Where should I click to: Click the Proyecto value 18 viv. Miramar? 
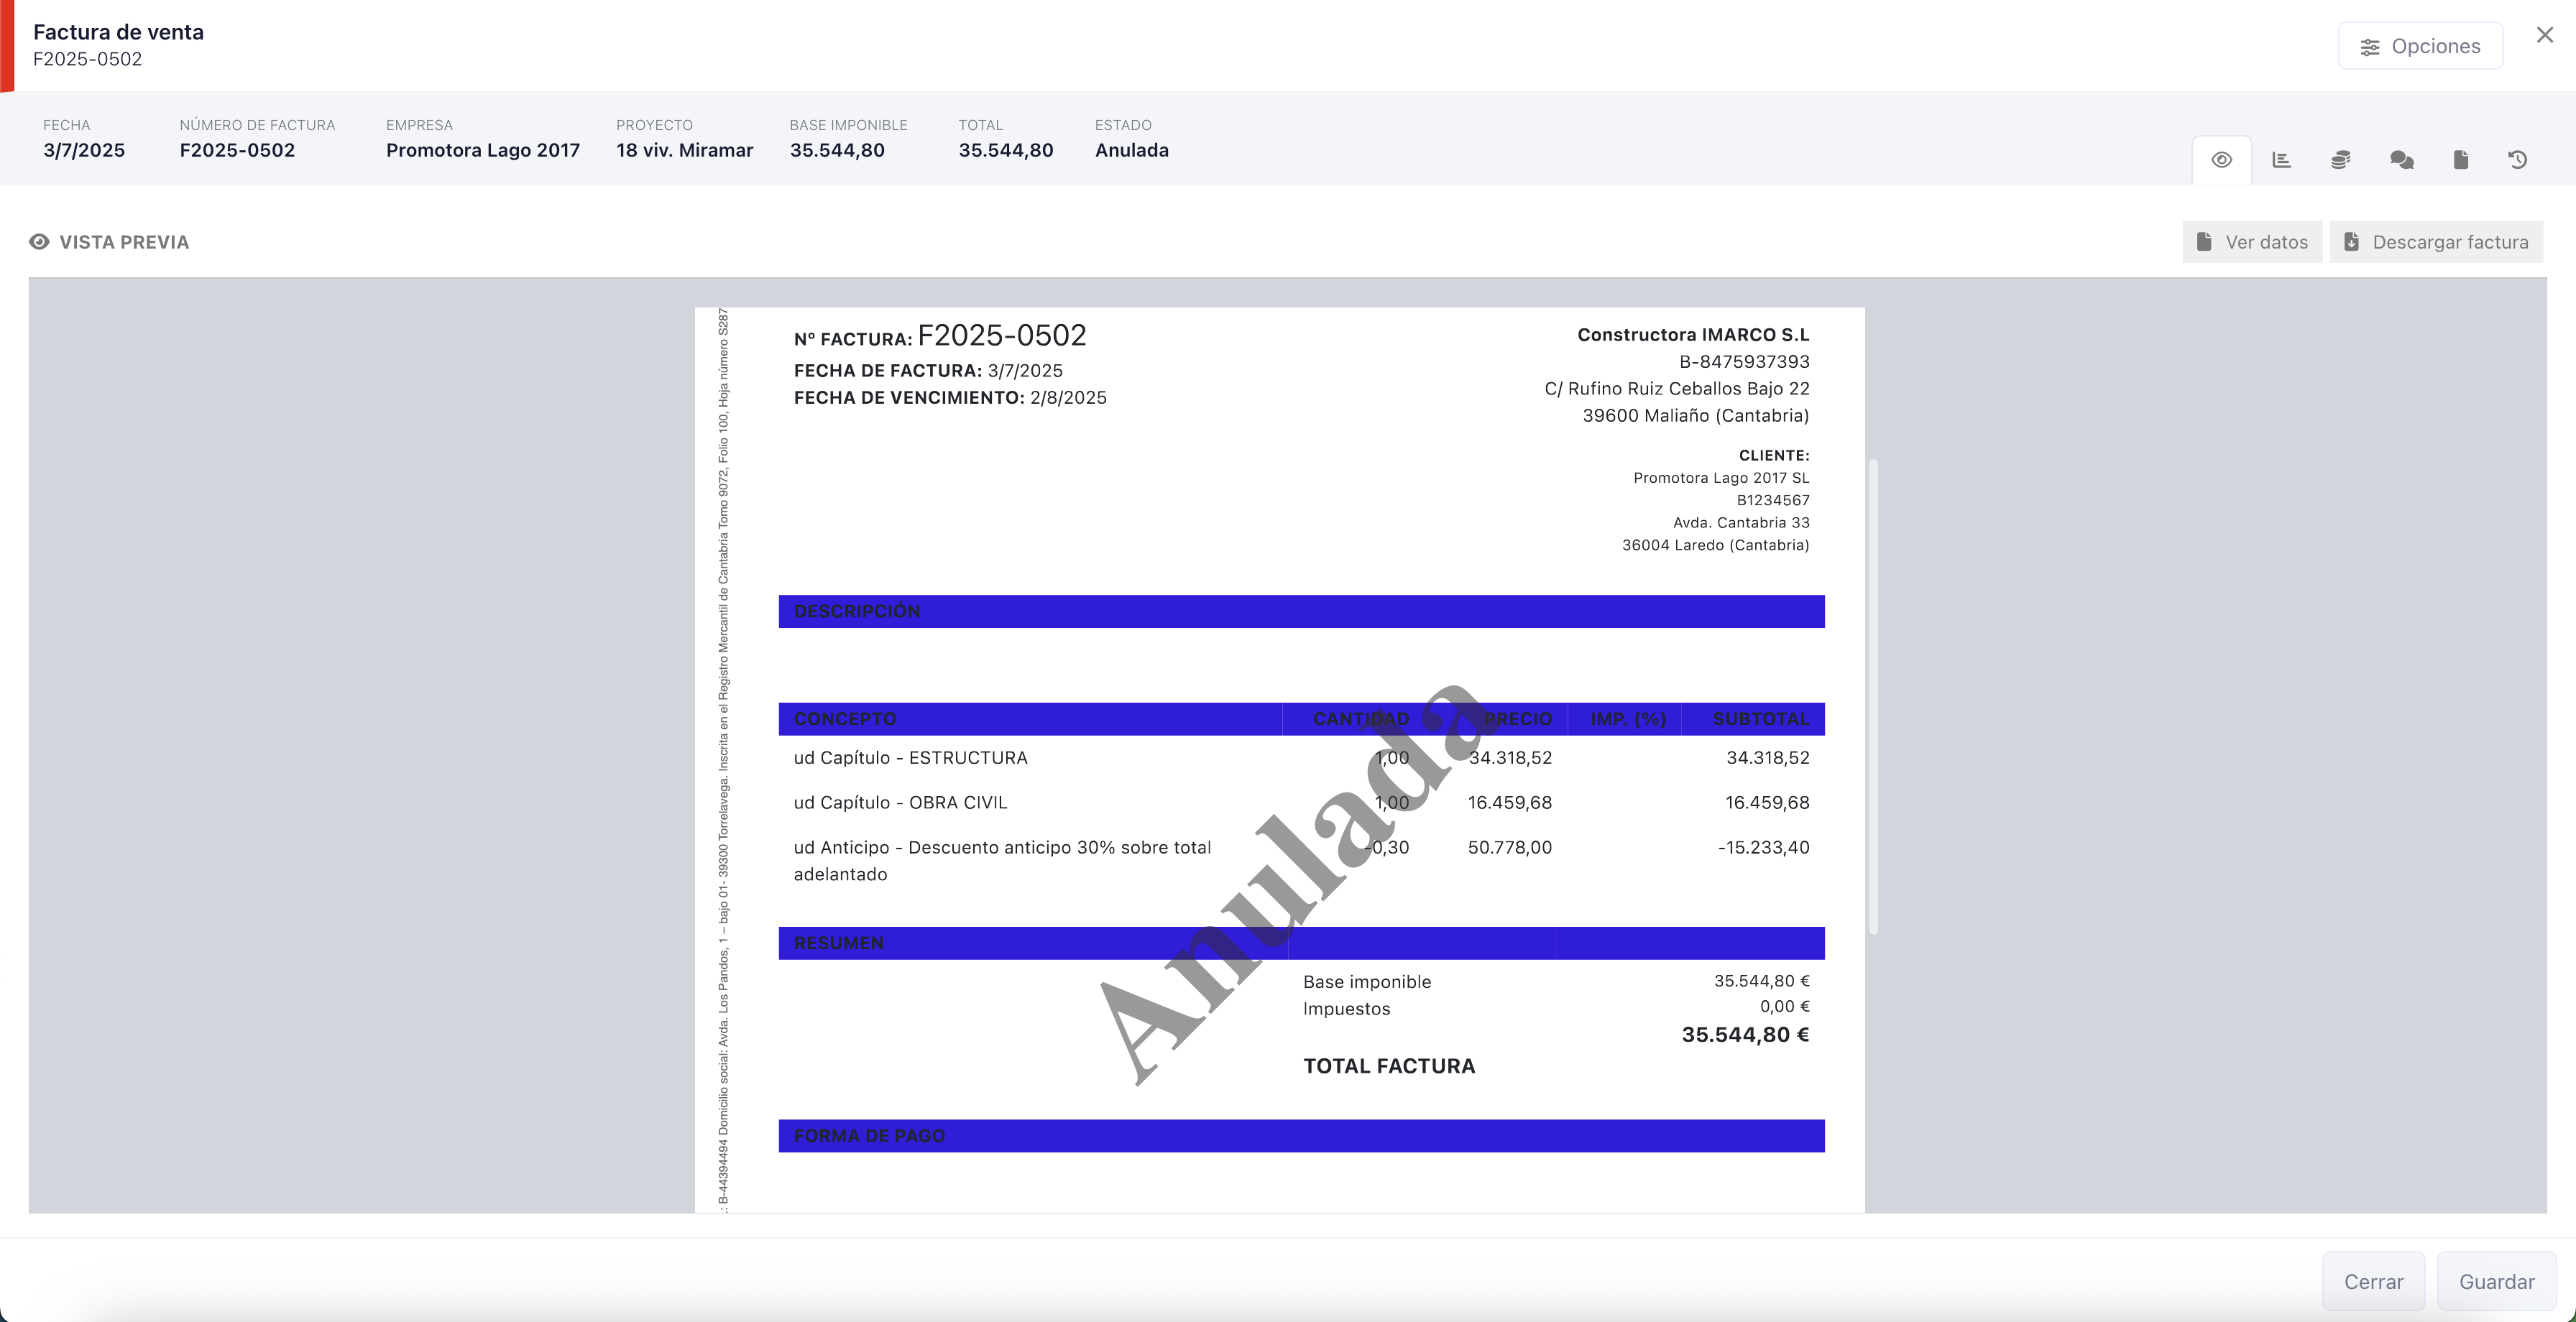click(x=684, y=150)
